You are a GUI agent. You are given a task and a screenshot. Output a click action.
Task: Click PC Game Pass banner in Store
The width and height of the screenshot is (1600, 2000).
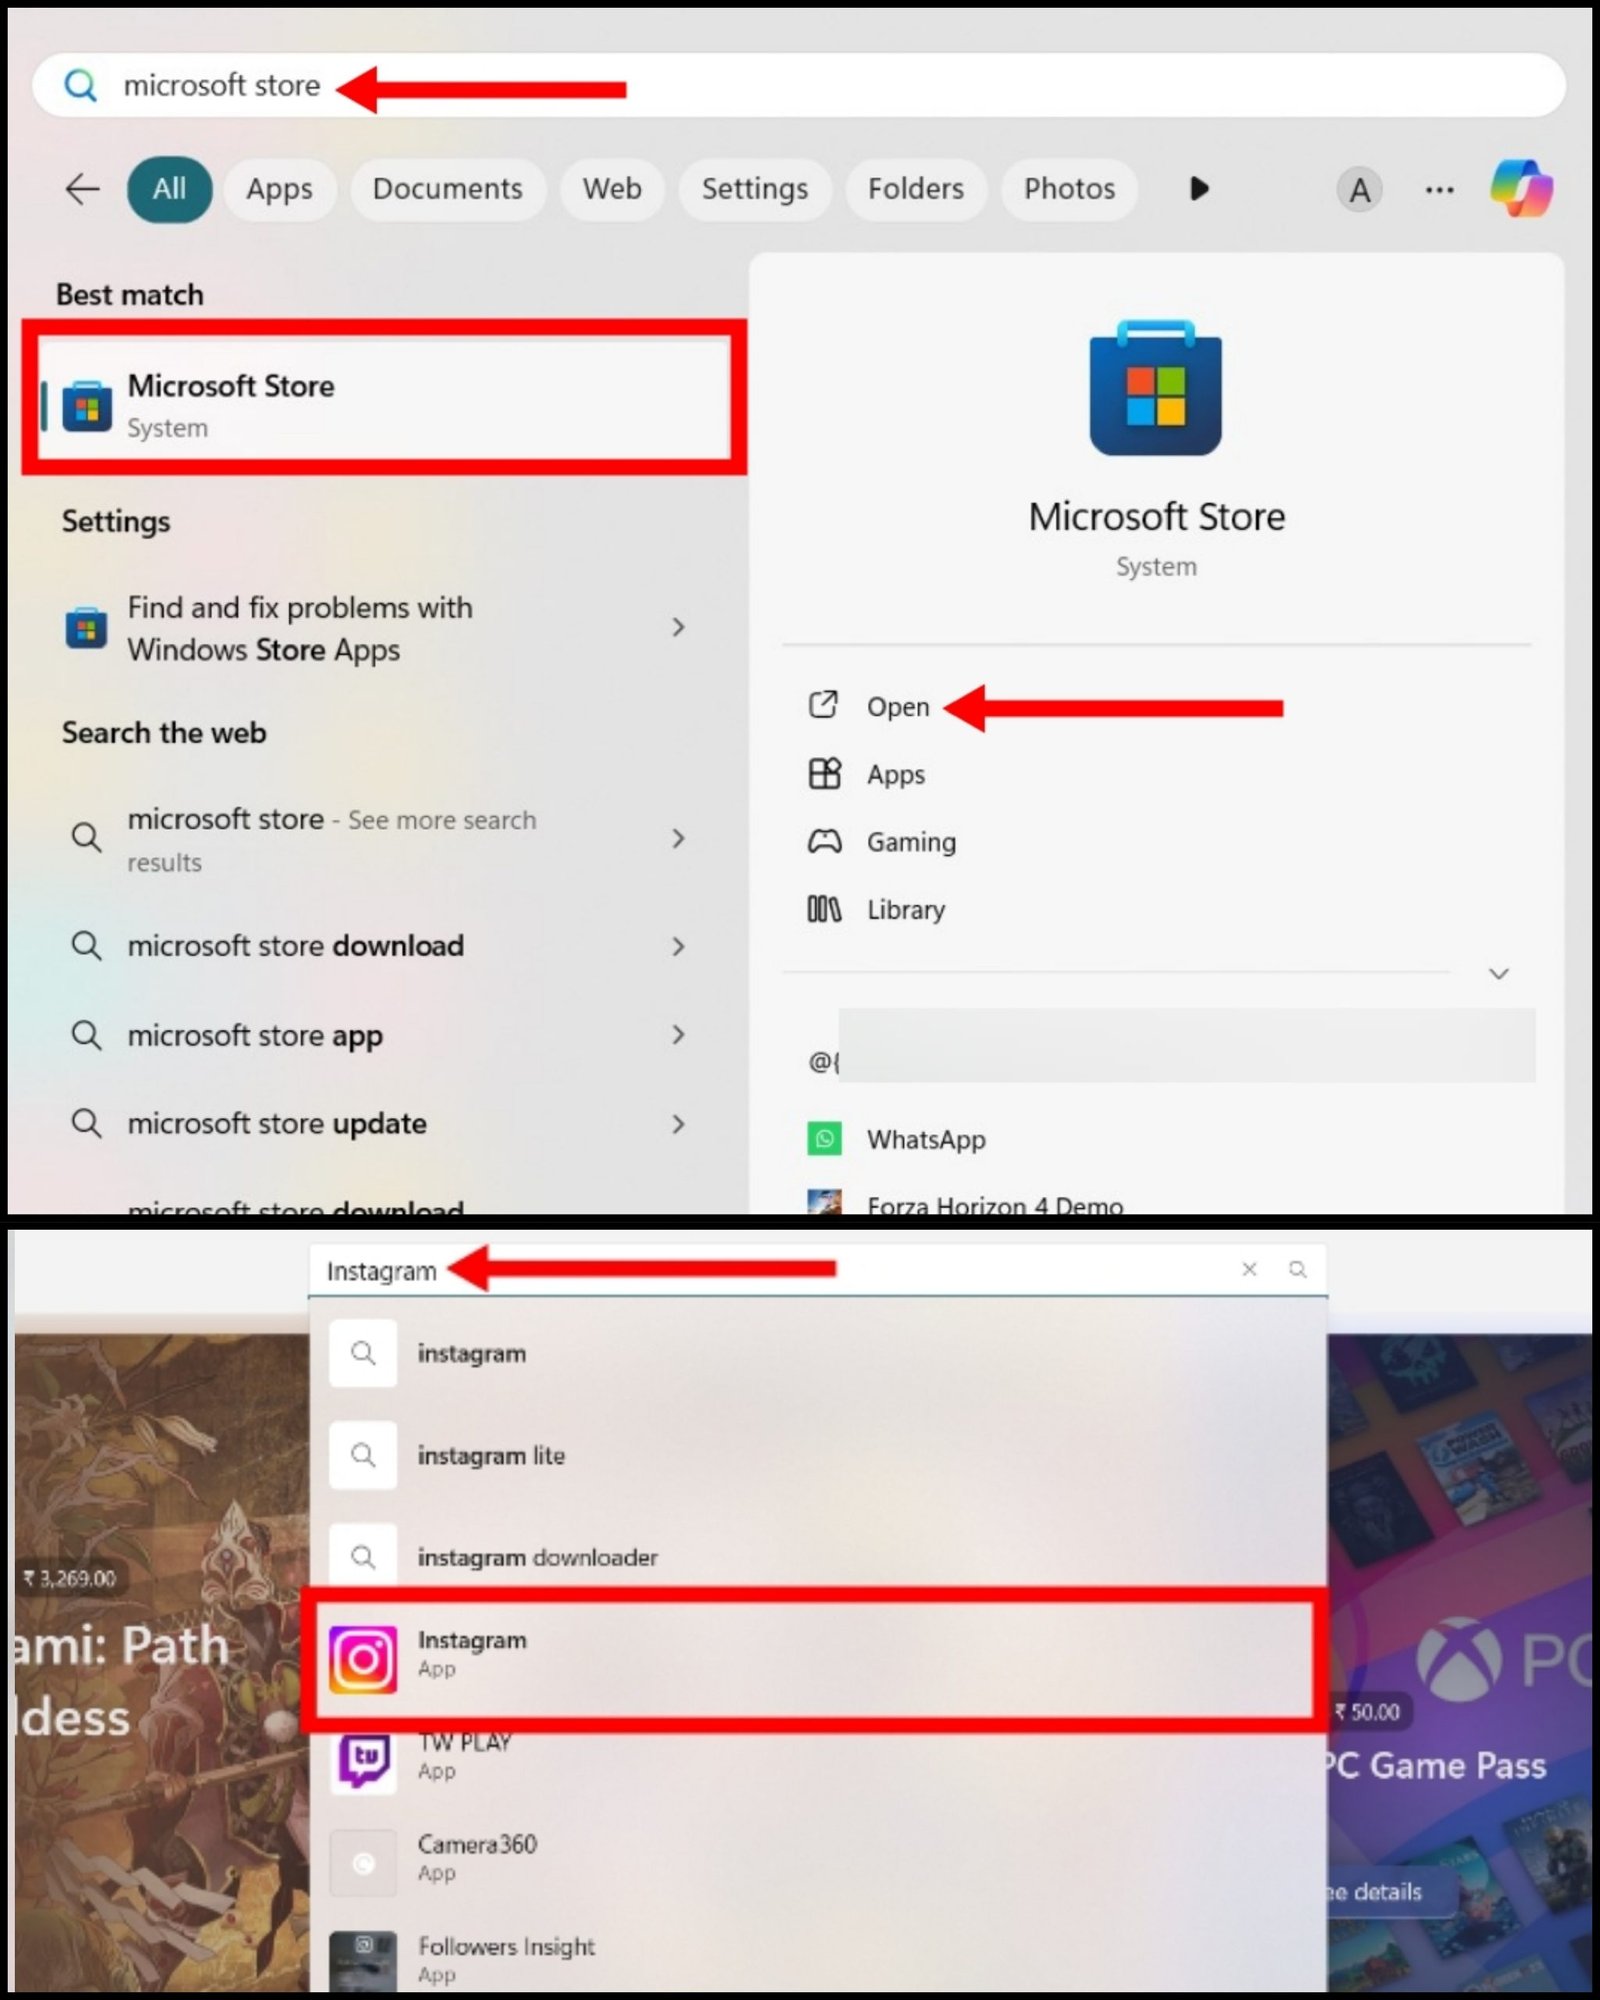(1460, 1660)
